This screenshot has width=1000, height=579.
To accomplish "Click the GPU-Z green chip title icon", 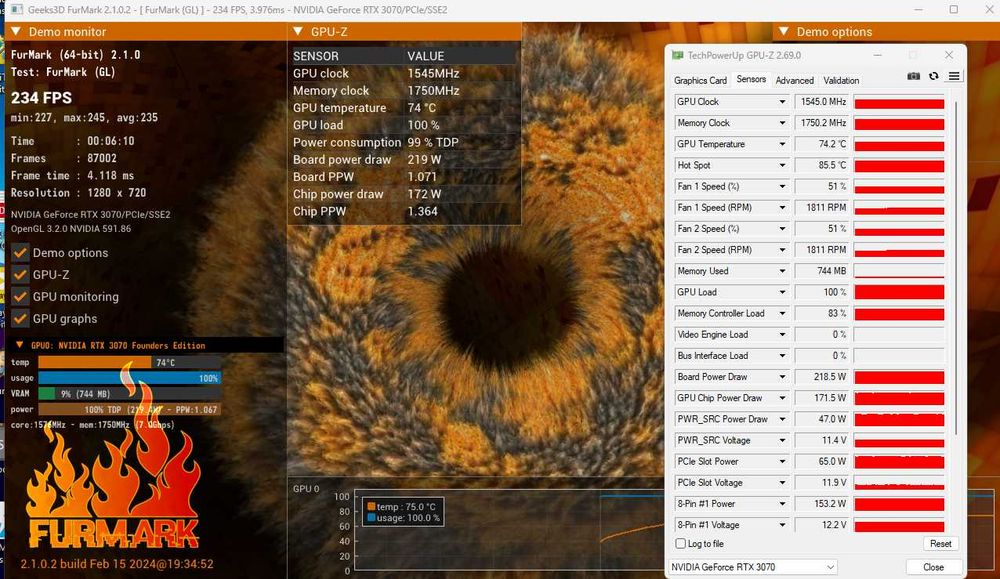I will tap(677, 56).
